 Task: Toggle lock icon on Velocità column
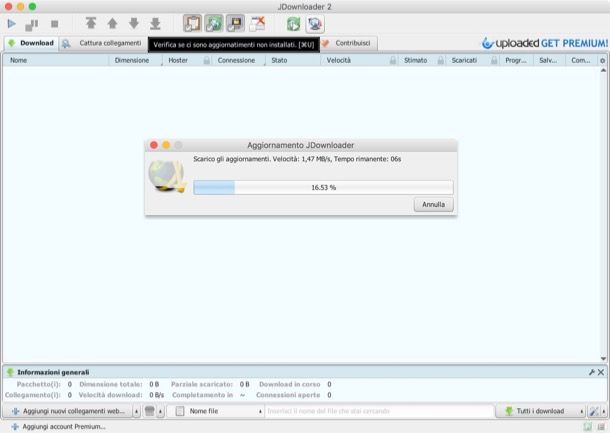pos(393,60)
